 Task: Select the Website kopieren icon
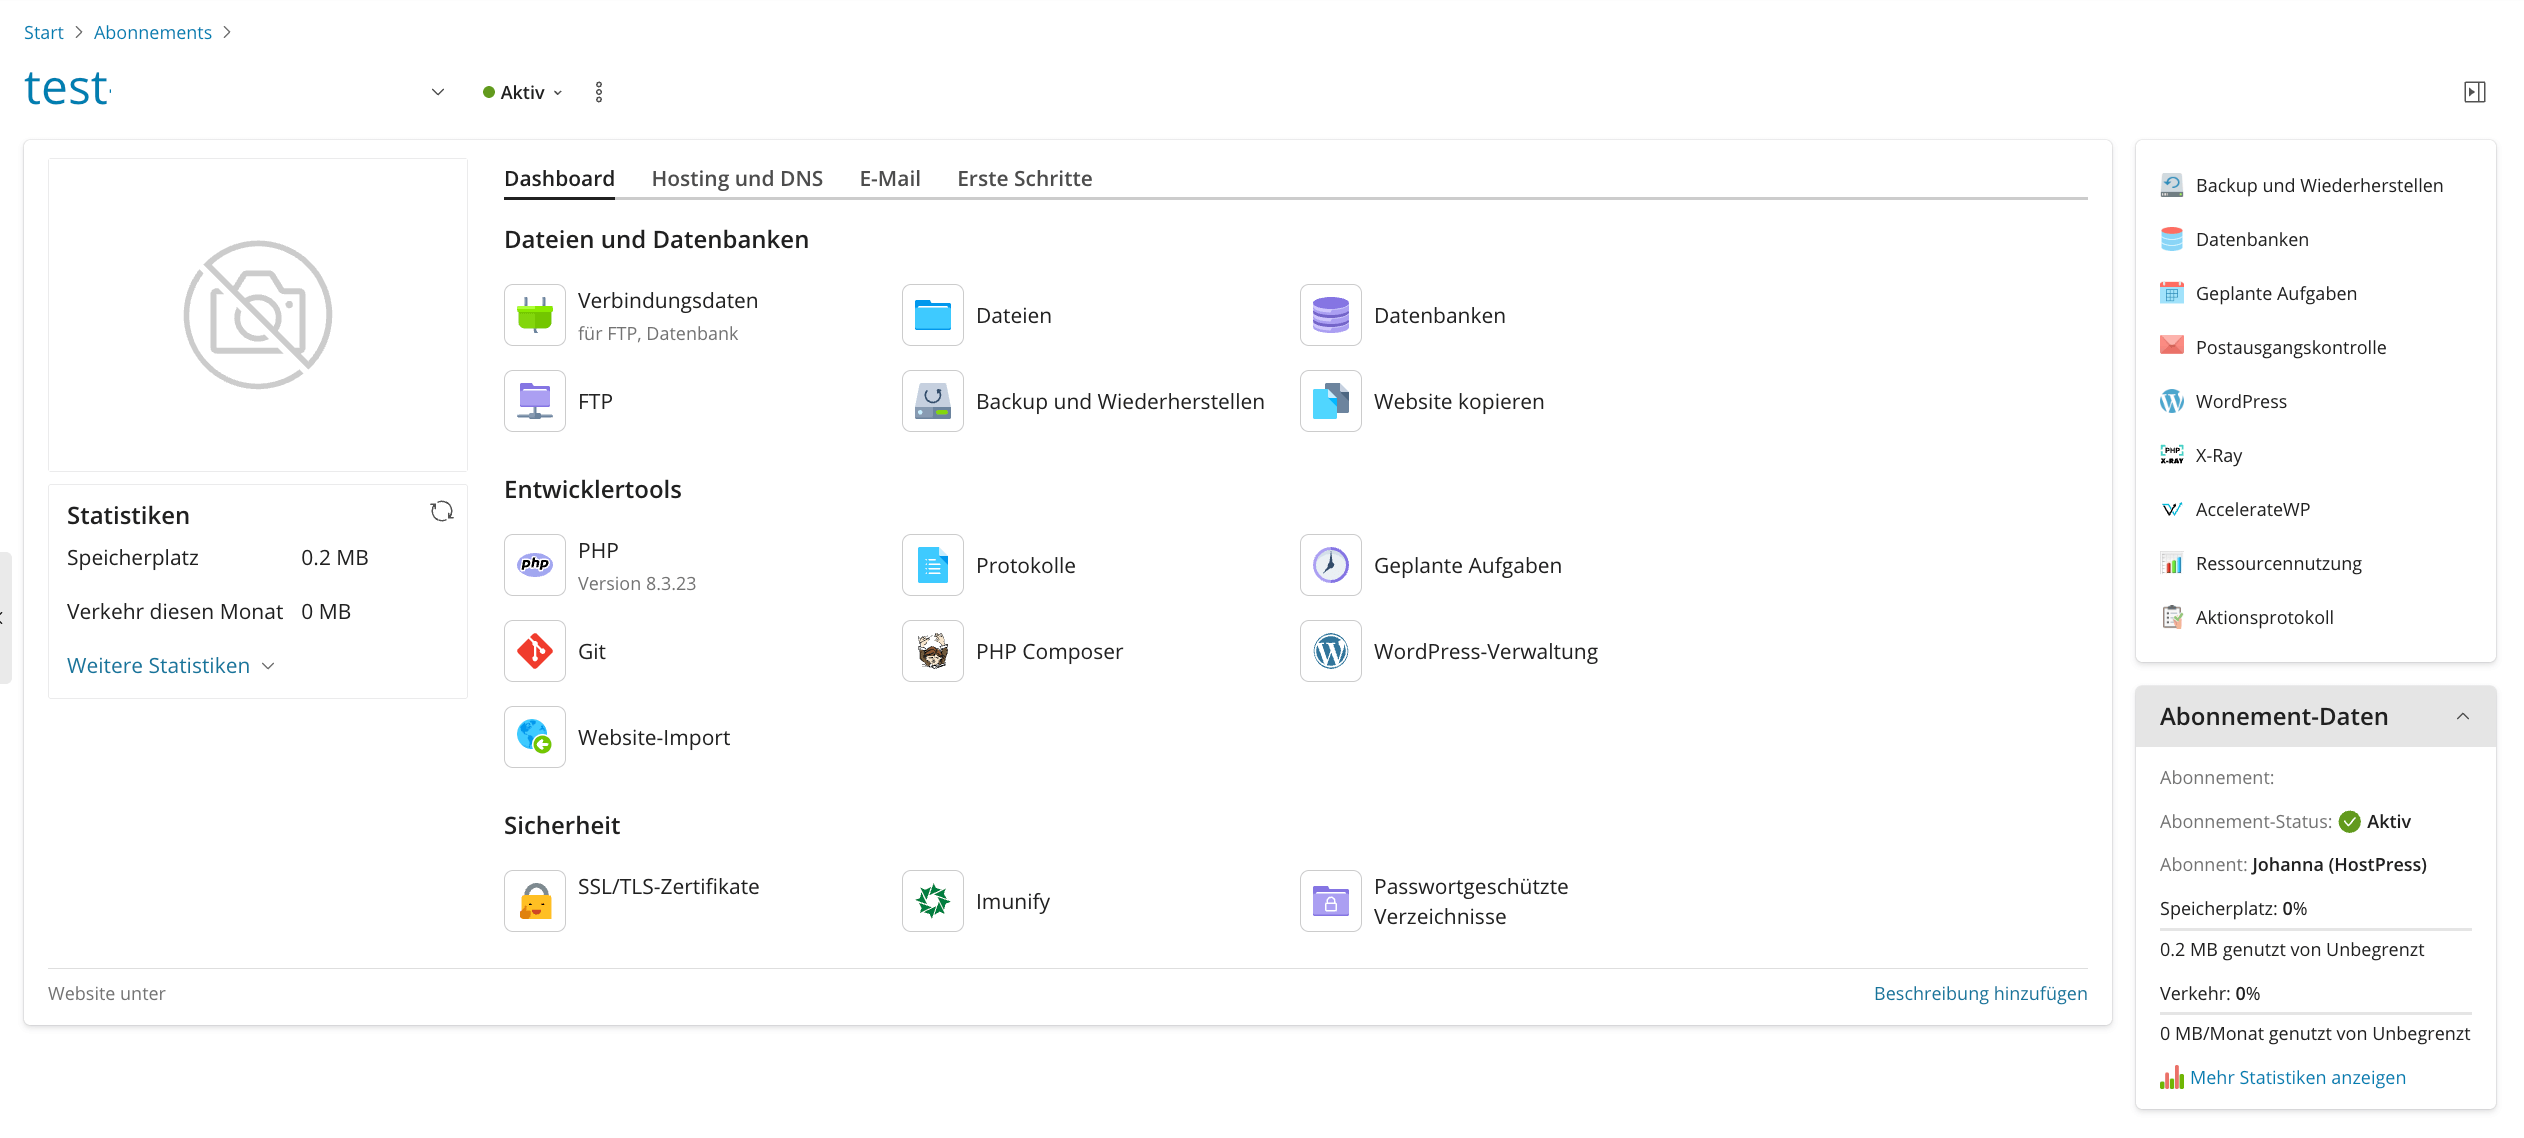click(1330, 401)
